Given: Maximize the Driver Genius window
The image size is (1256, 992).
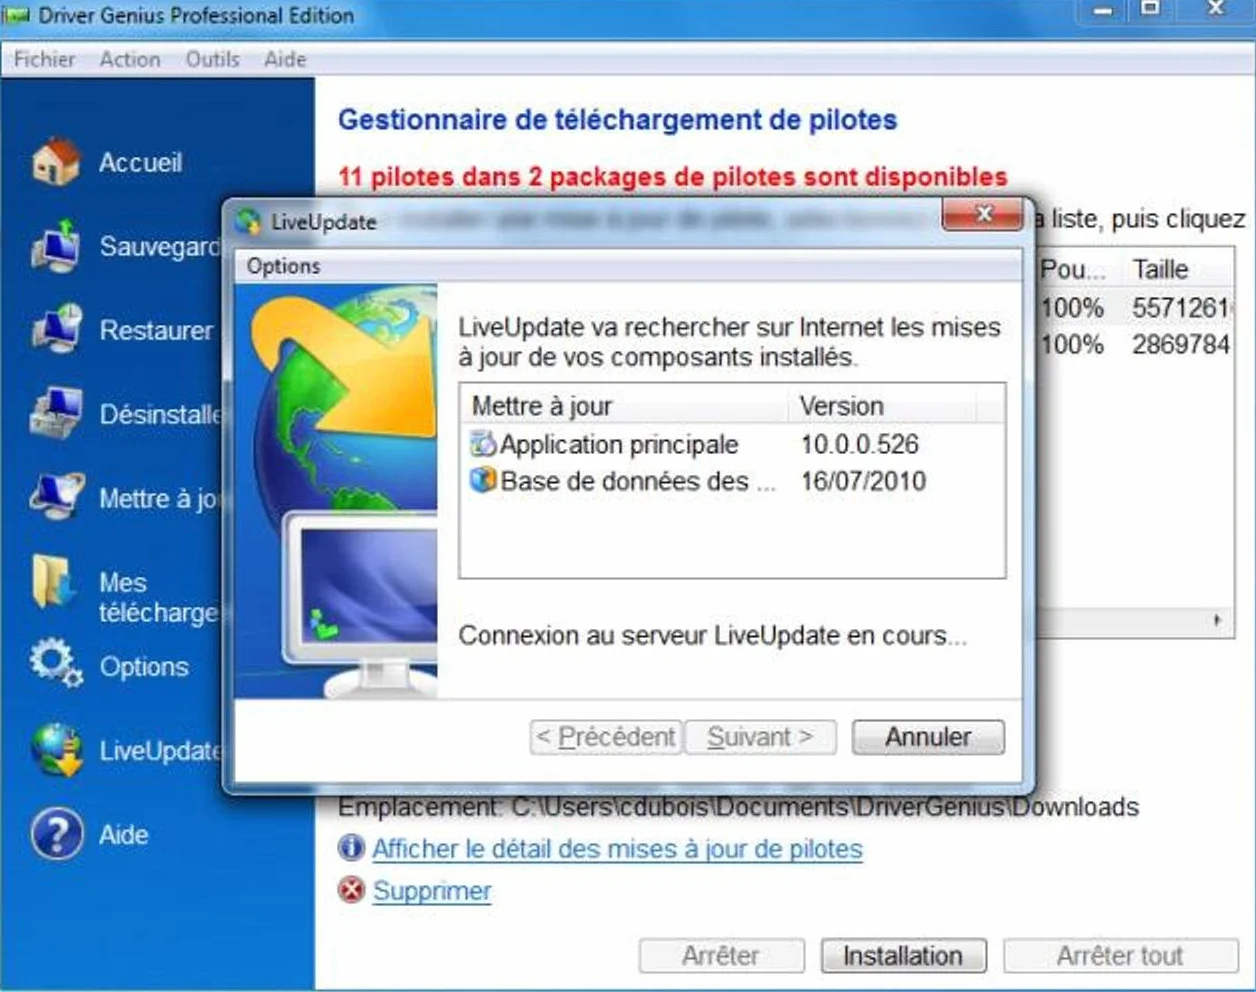Looking at the screenshot, I should (x=1151, y=10).
